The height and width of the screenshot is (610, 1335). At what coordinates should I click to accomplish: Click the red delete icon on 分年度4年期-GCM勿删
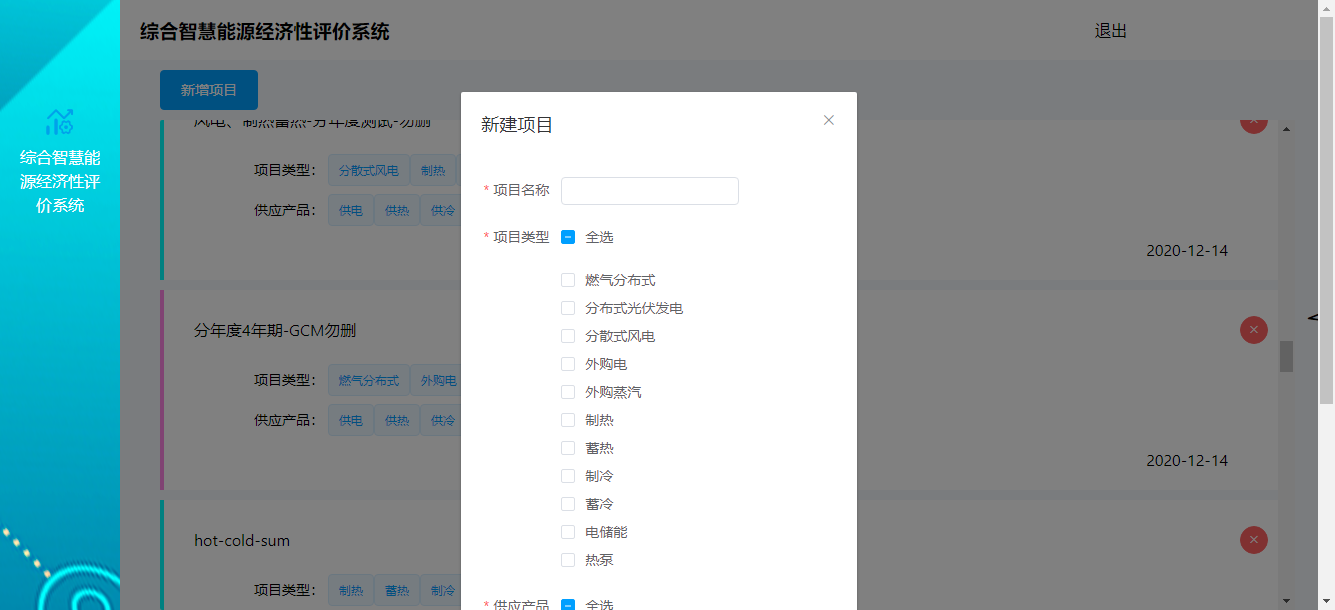click(1253, 330)
